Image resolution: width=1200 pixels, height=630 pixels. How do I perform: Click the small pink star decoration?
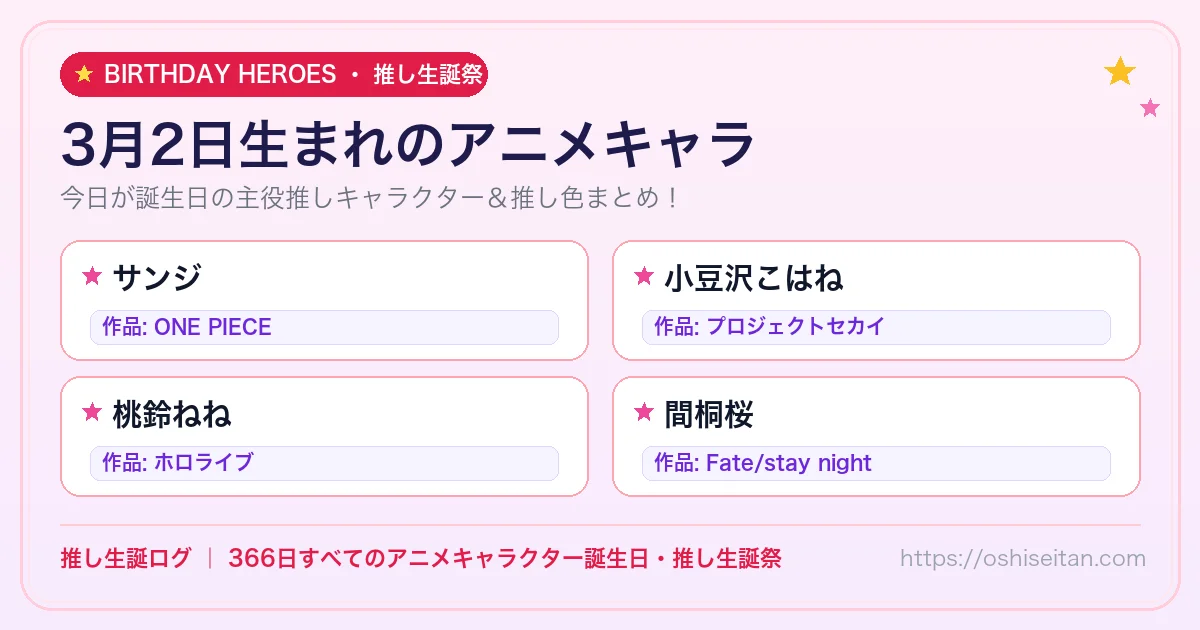pyautogui.click(x=1150, y=108)
